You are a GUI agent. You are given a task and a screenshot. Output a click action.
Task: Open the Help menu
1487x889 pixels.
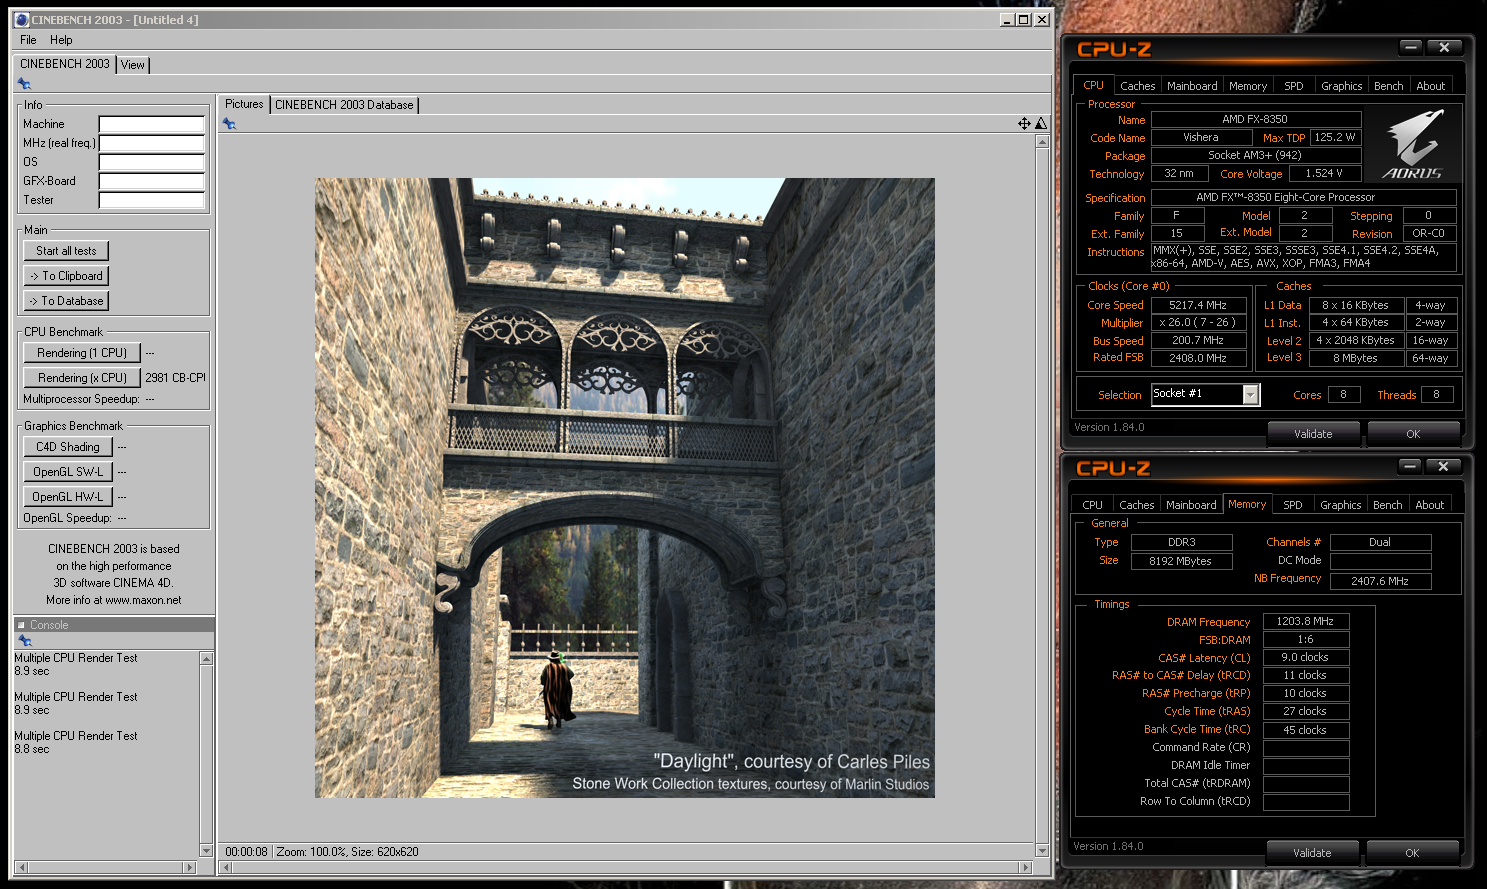61,40
